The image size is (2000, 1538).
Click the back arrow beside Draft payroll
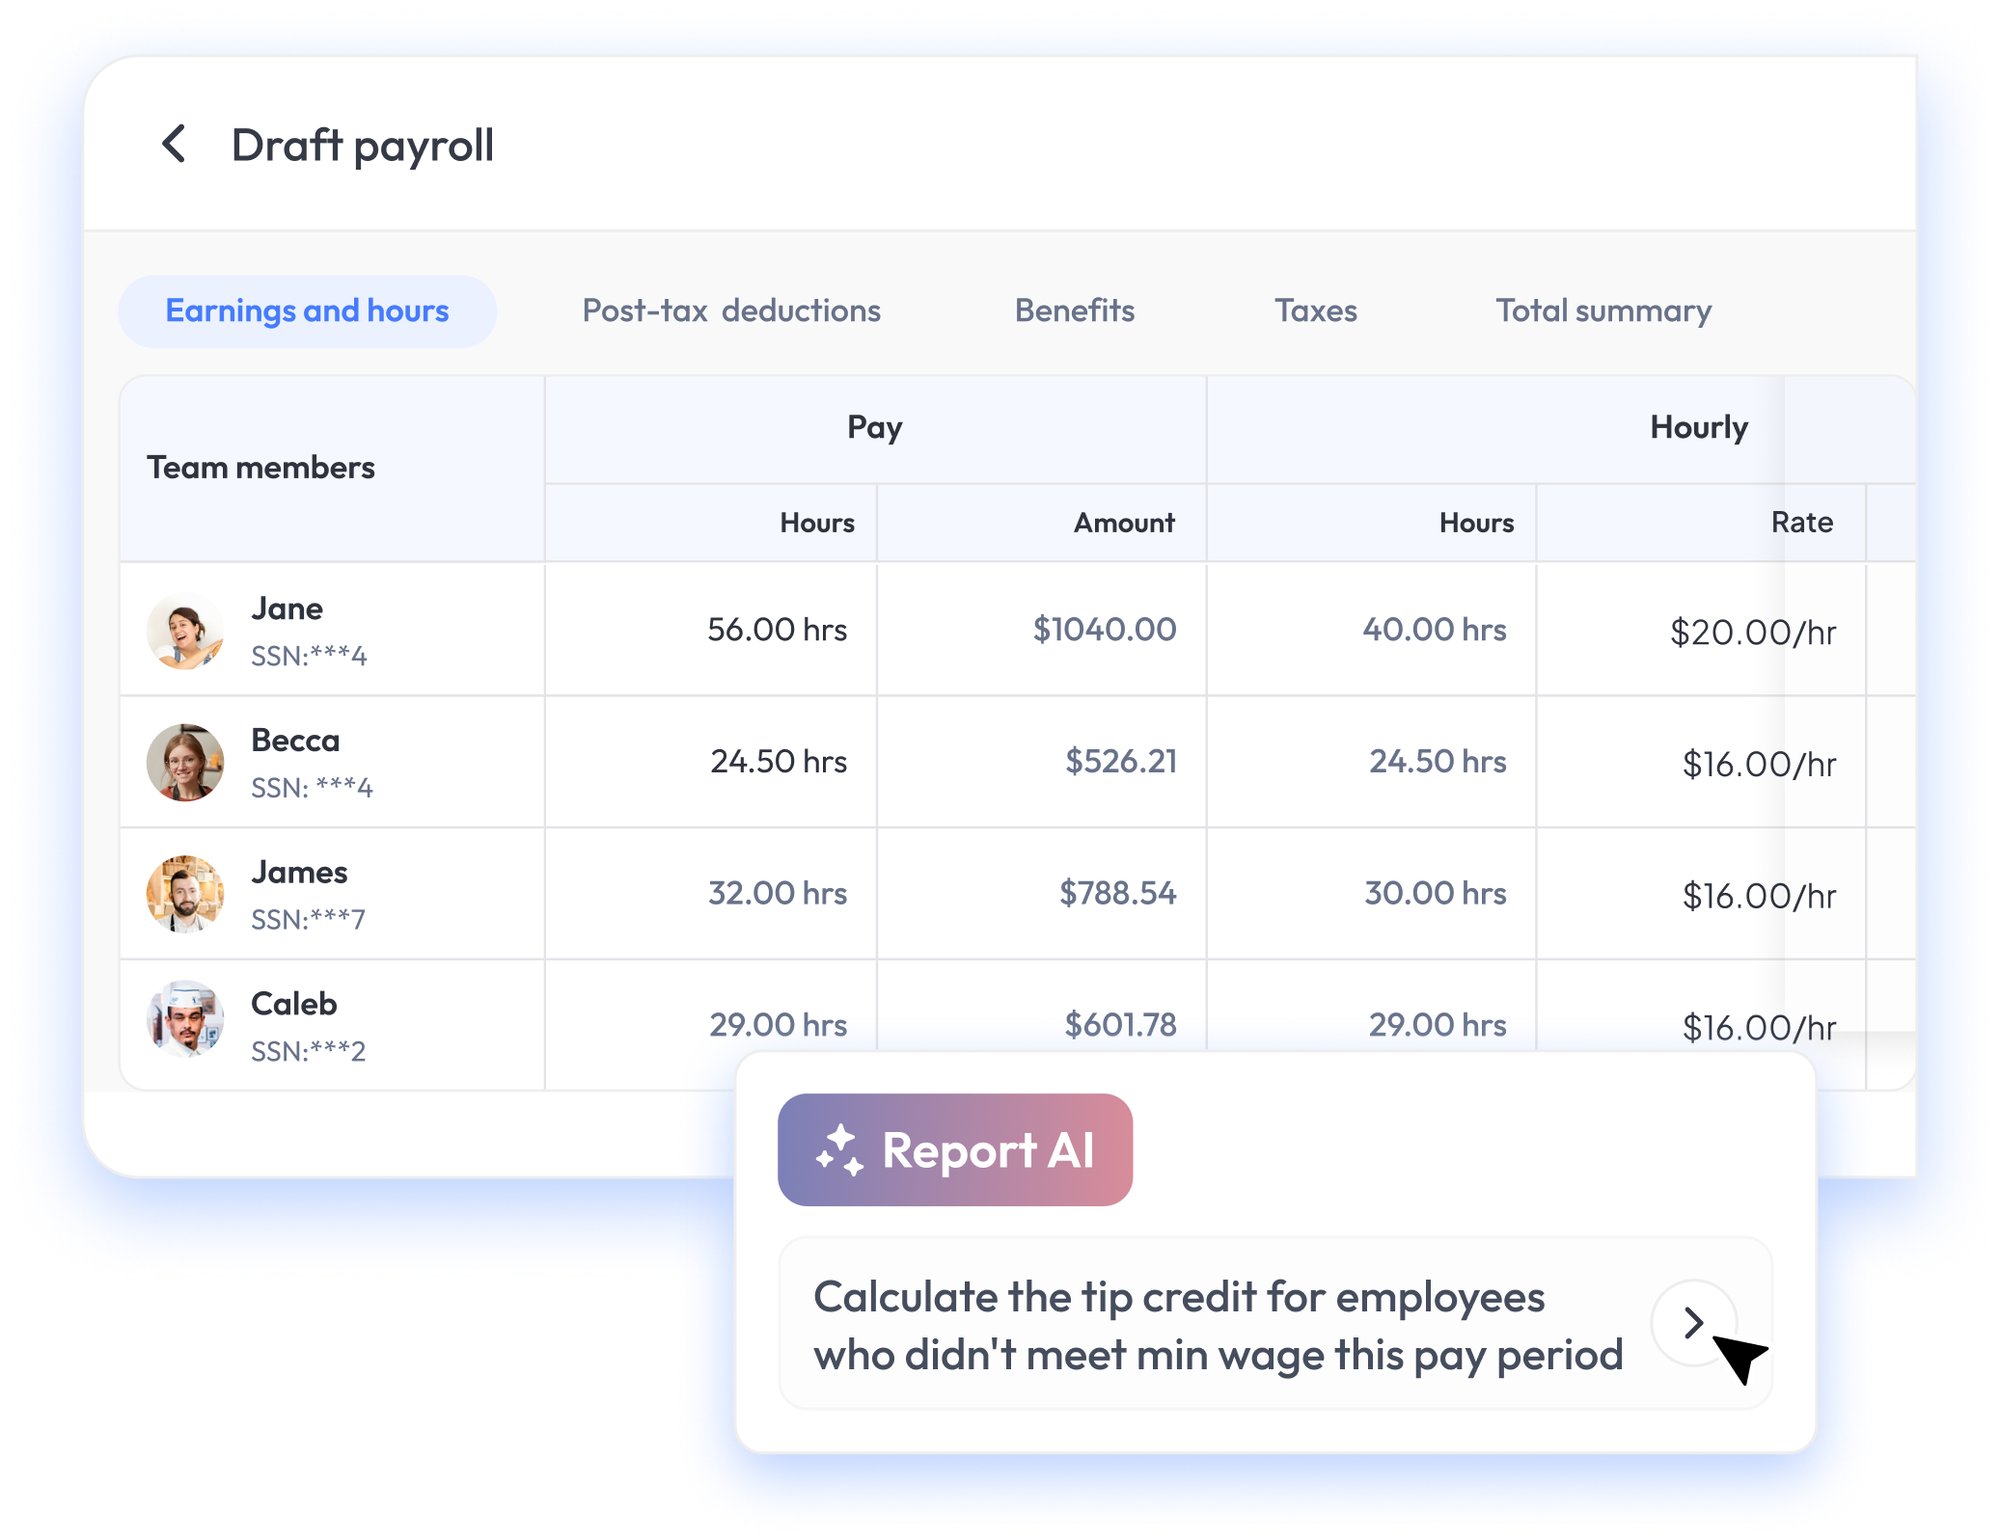click(x=174, y=144)
